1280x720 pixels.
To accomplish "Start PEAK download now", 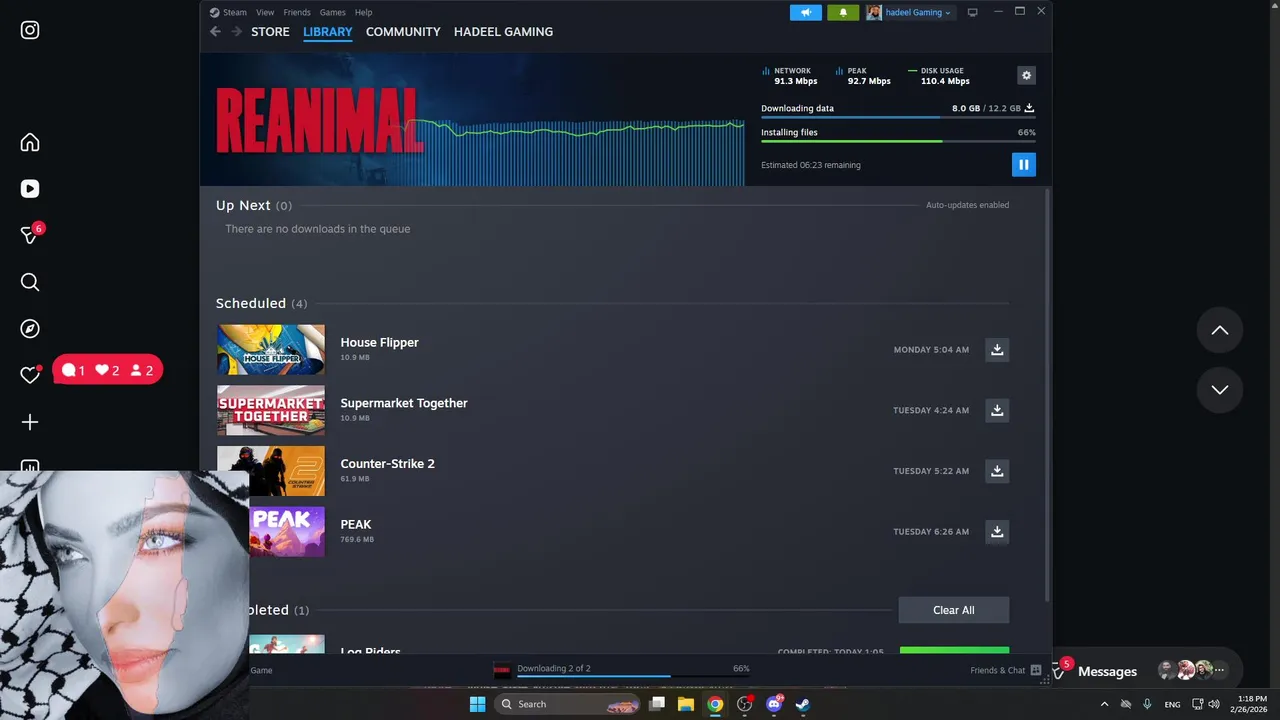I will pyautogui.click(x=997, y=531).
